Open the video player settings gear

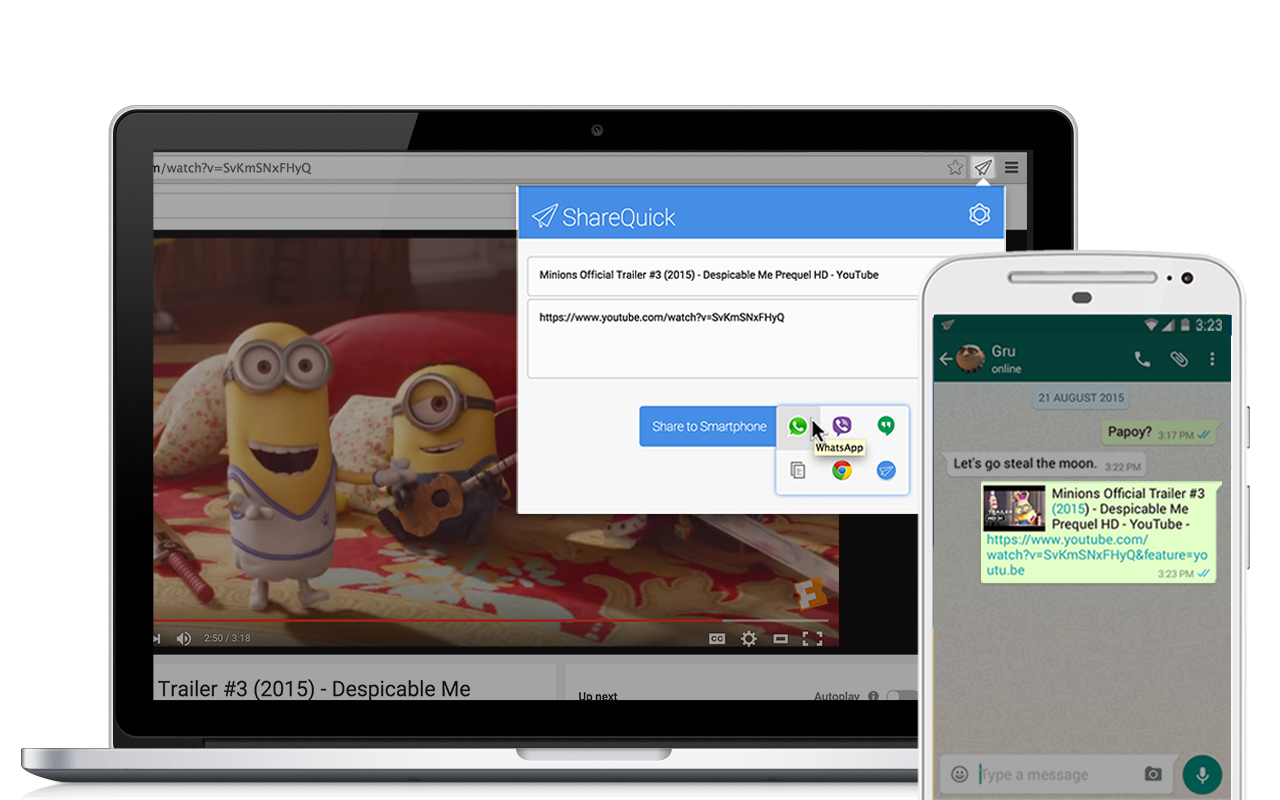click(749, 638)
